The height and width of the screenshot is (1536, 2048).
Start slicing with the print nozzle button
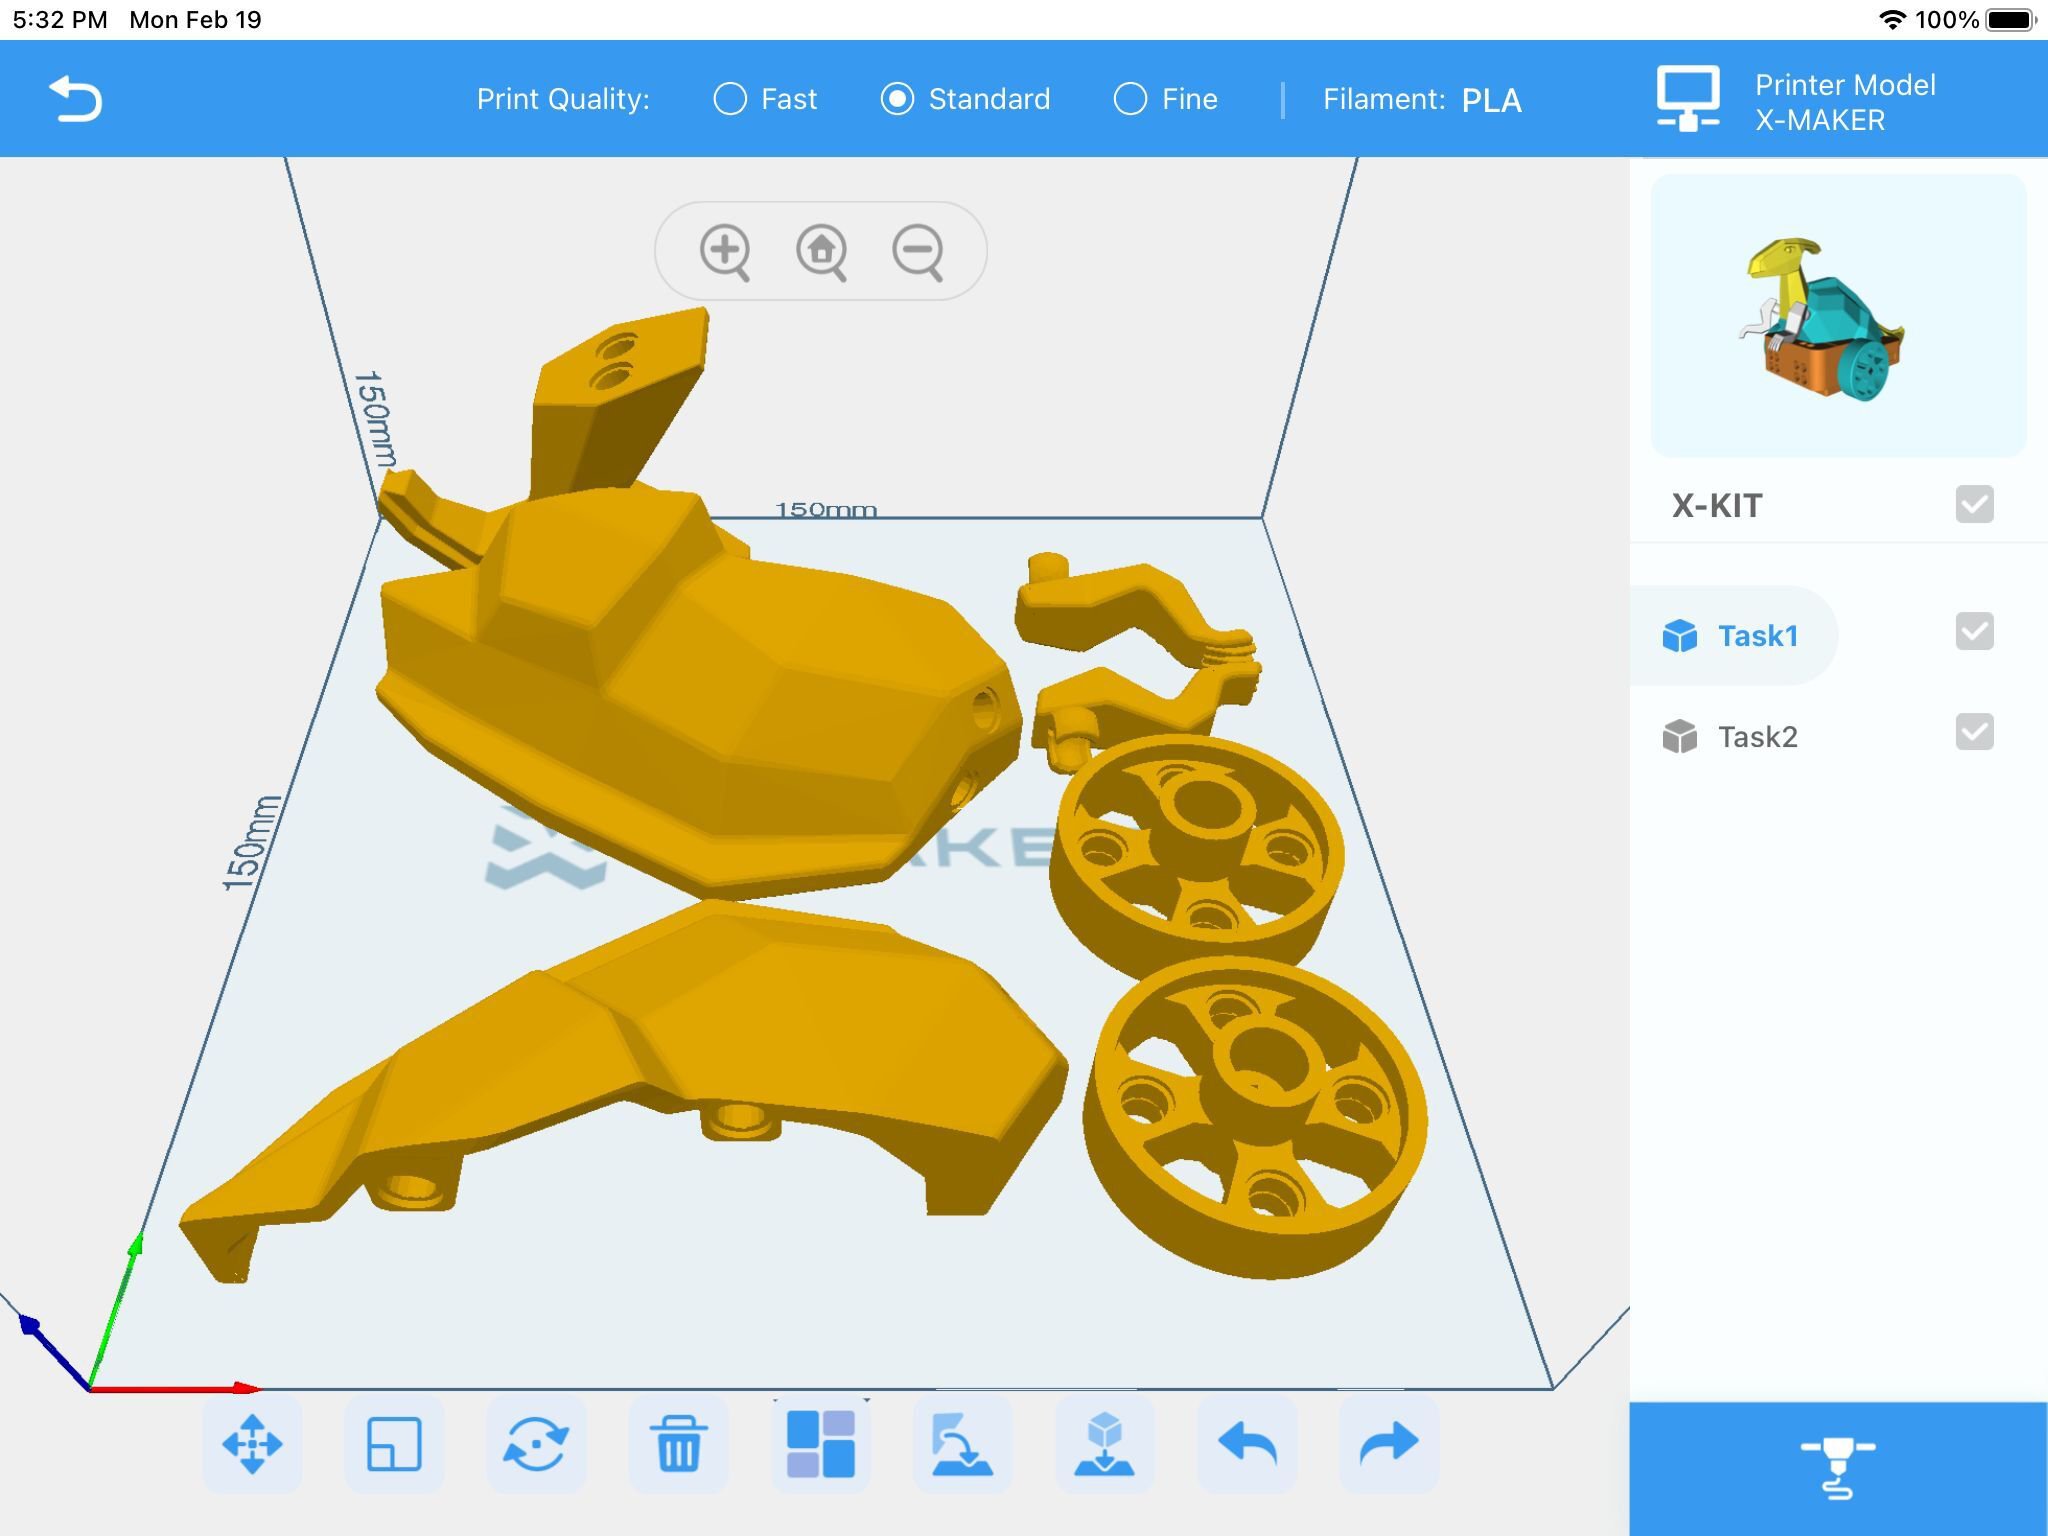pos(1838,1468)
